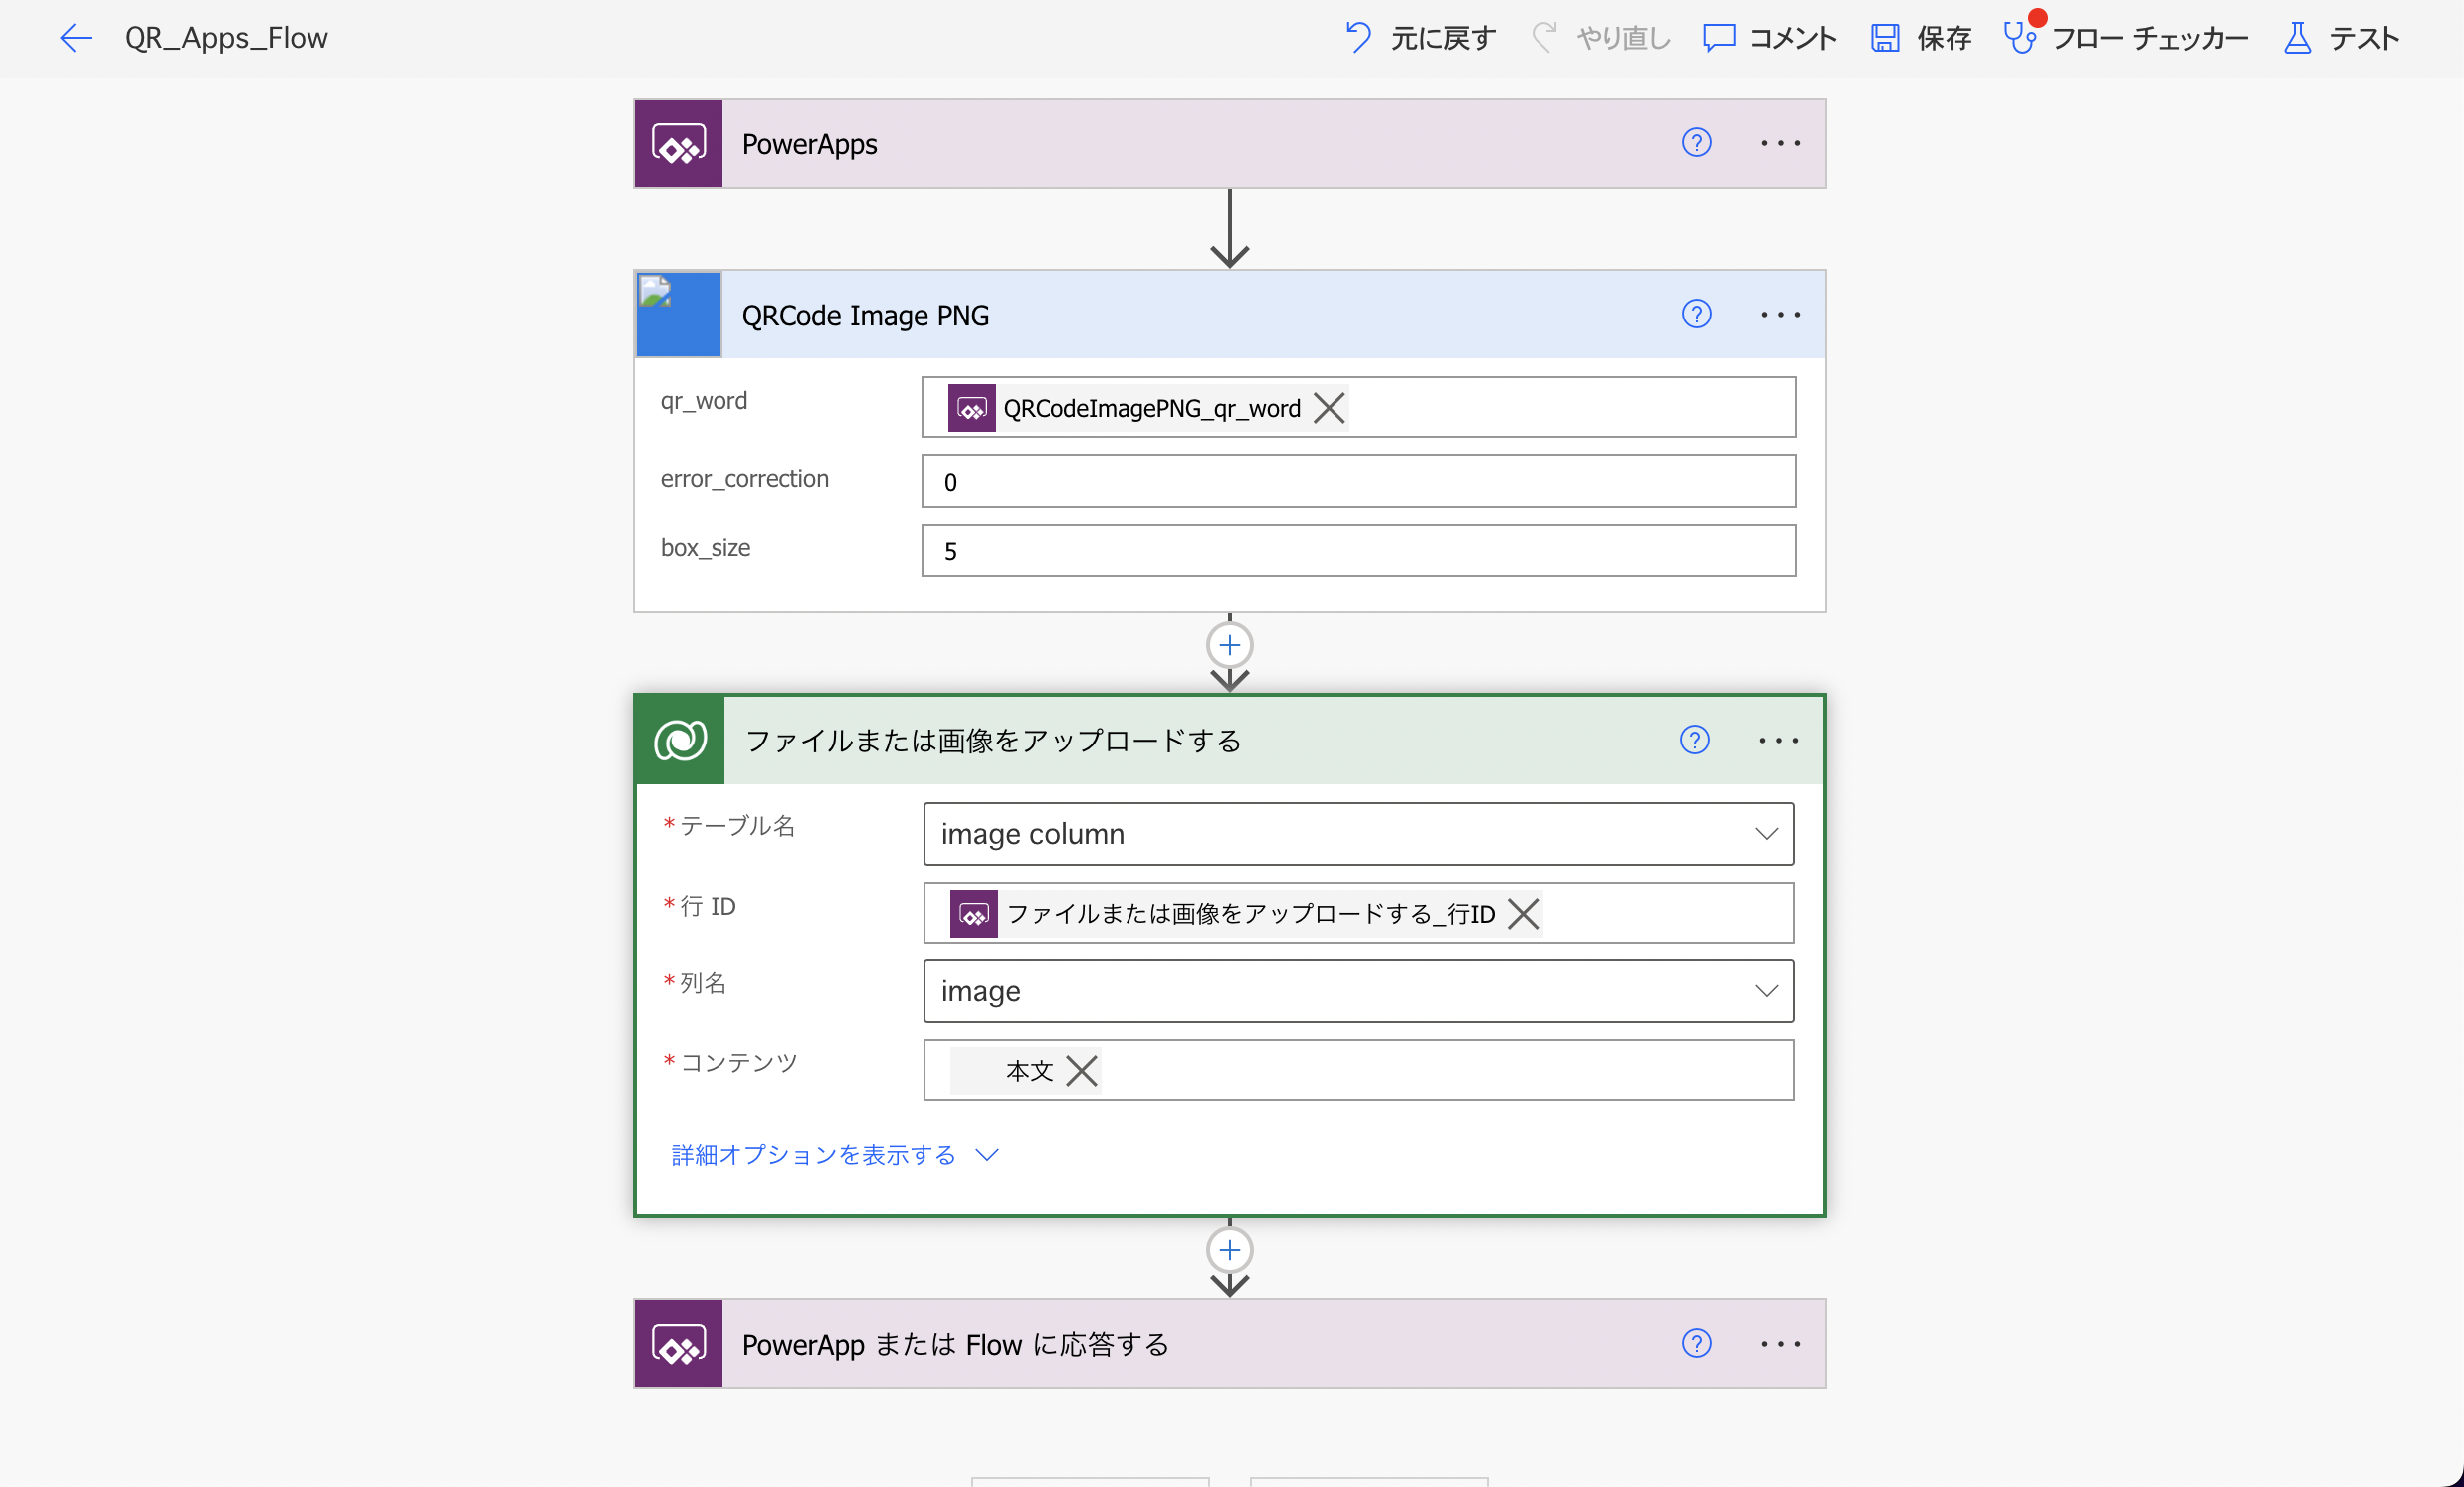
Task: Insert a step after QRCode Image PNG
Action: pyautogui.click(x=1230, y=646)
